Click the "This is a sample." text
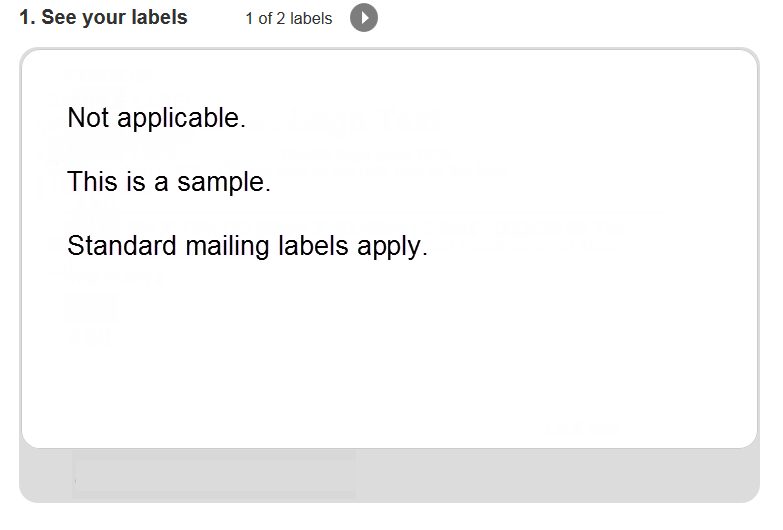 (x=169, y=181)
